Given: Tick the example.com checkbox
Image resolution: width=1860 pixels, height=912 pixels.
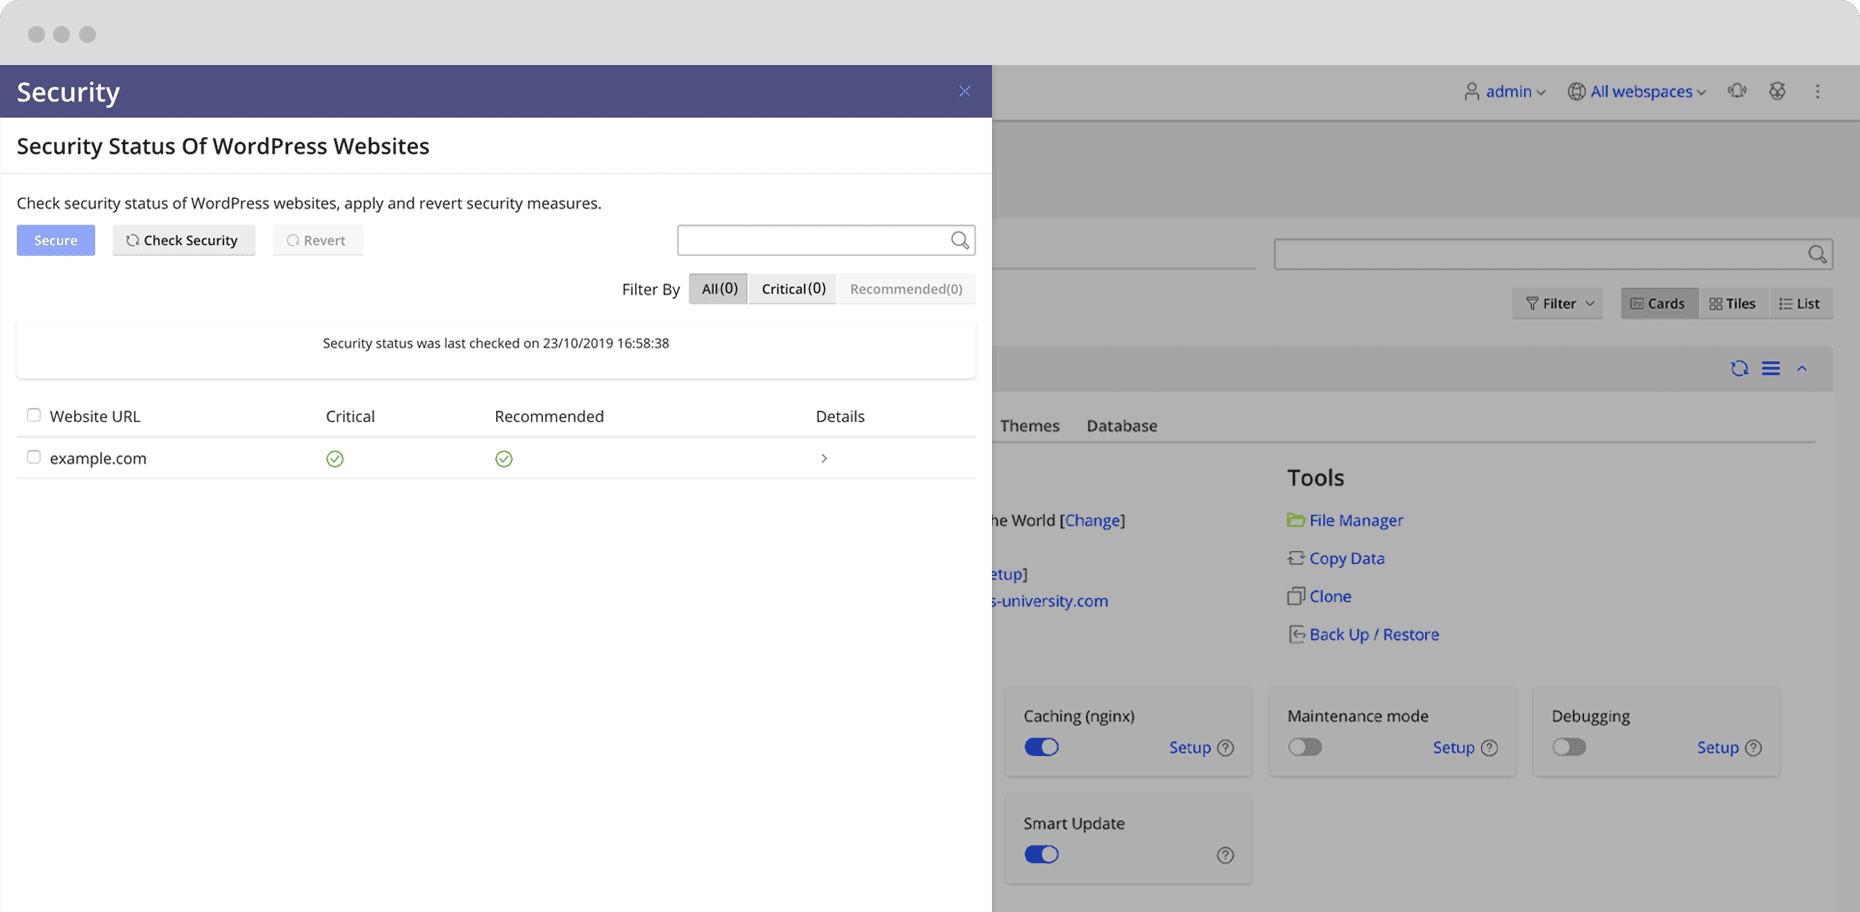Looking at the screenshot, I should point(34,457).
